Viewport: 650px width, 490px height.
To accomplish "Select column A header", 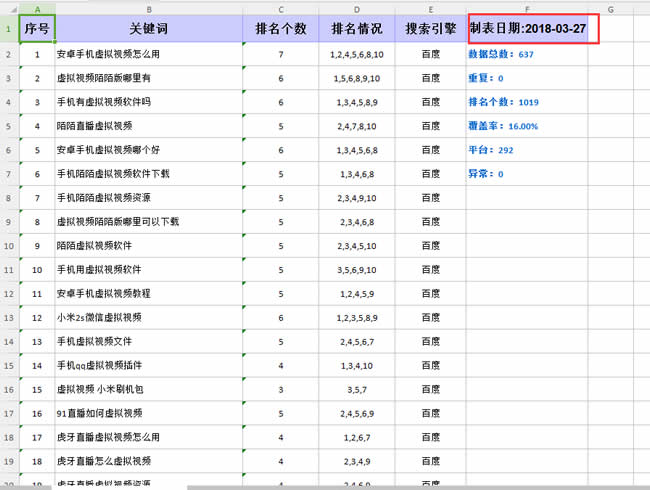I will point(37,8).
